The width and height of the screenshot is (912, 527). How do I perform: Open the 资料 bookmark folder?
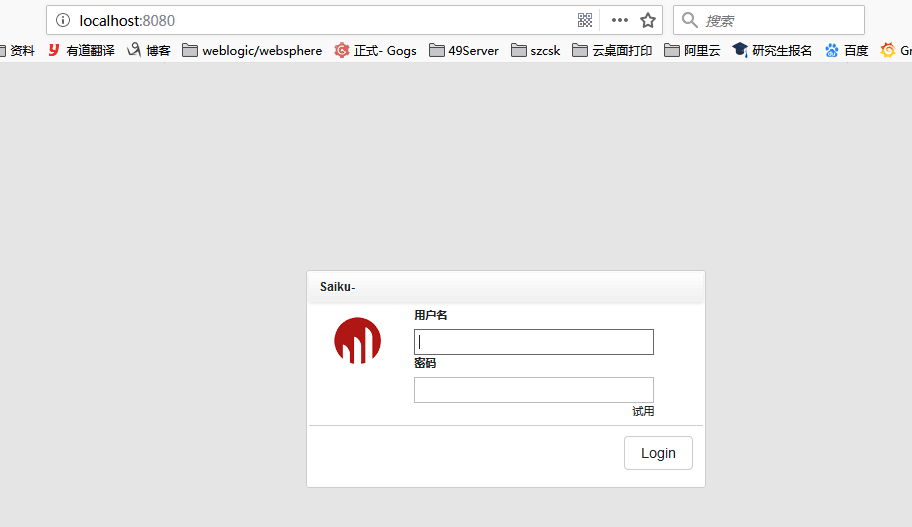click(17, 51)
